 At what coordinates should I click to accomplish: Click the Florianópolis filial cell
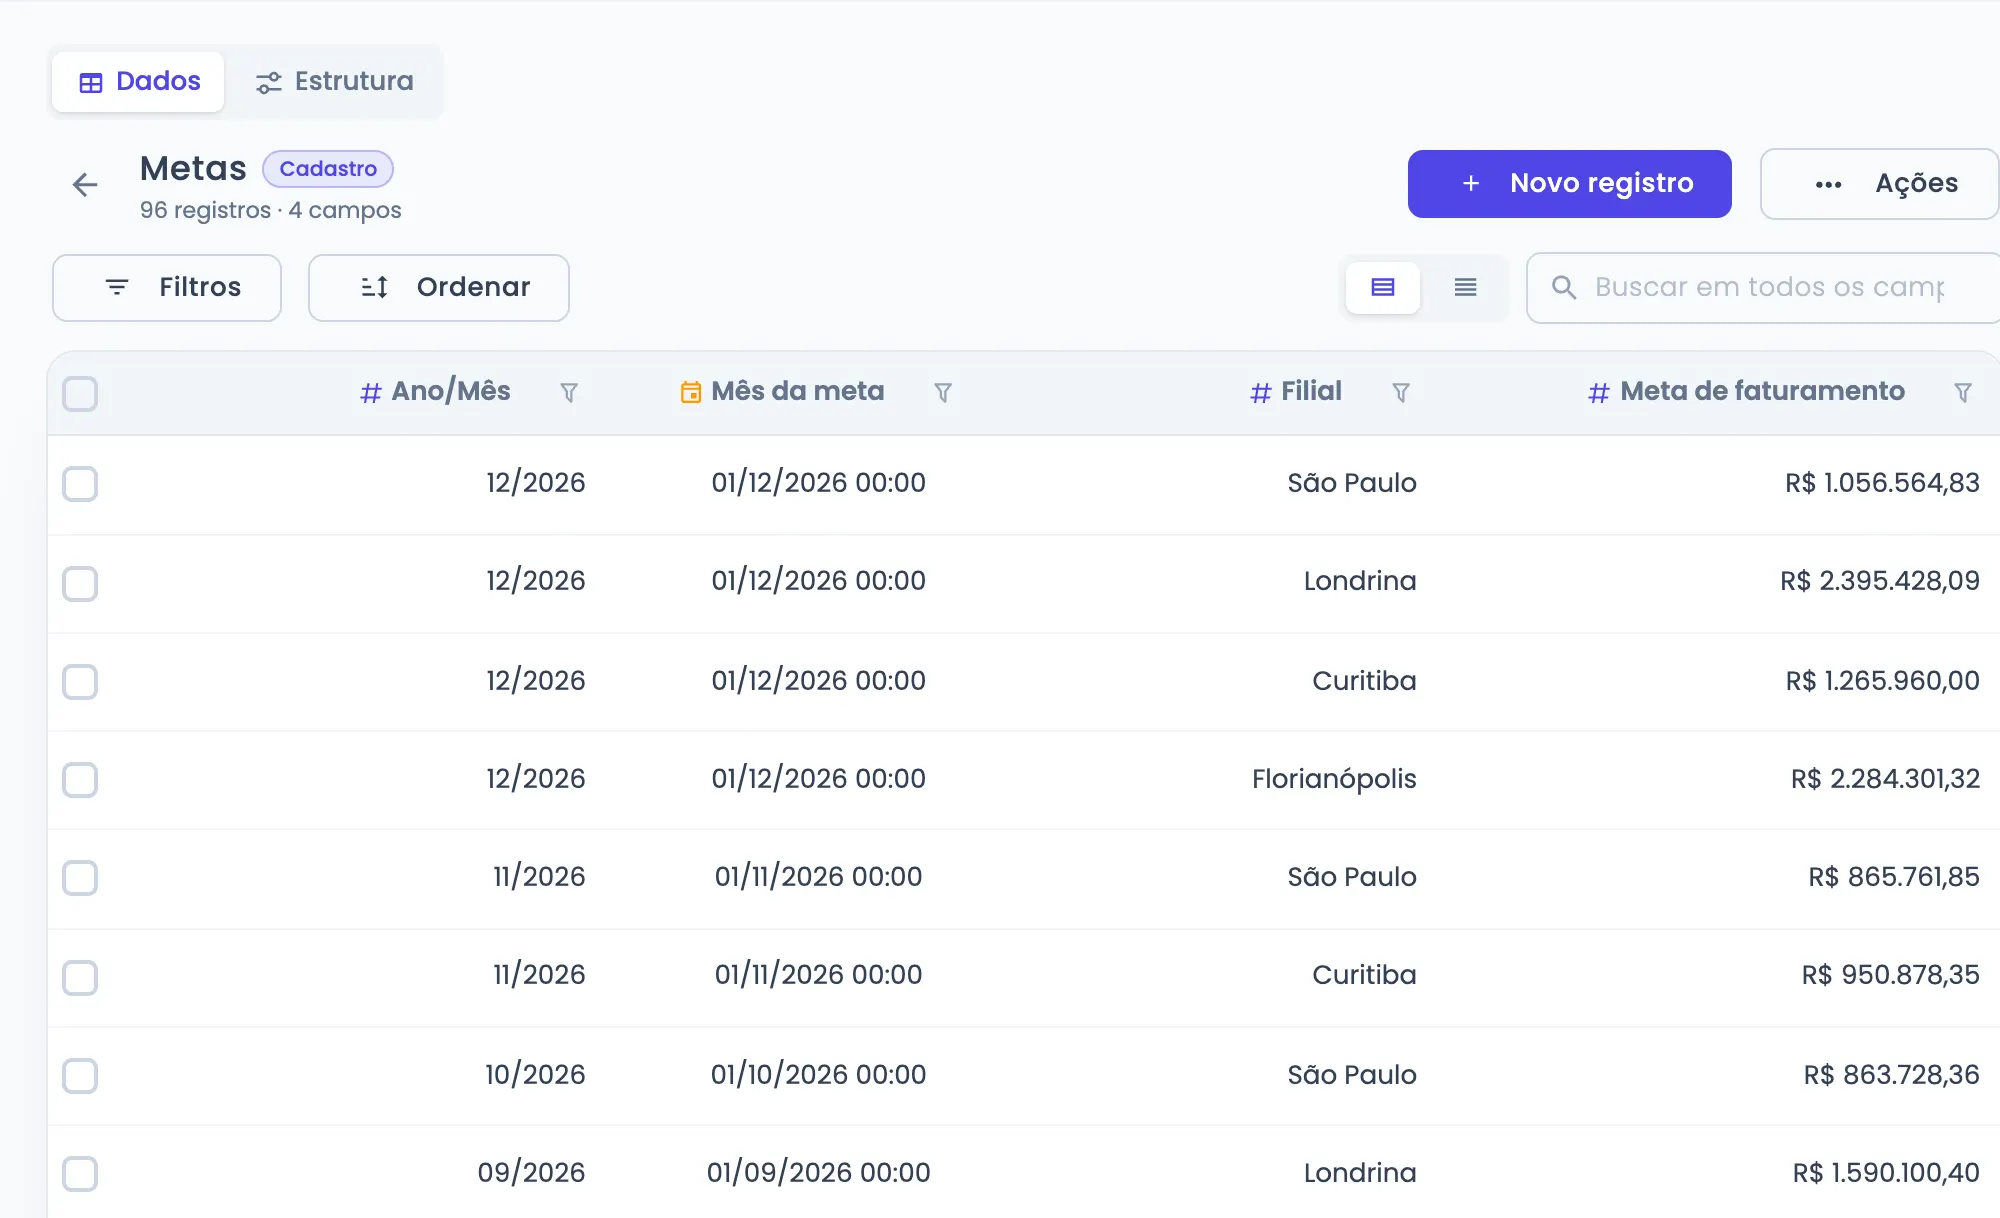pos(1334,779)
